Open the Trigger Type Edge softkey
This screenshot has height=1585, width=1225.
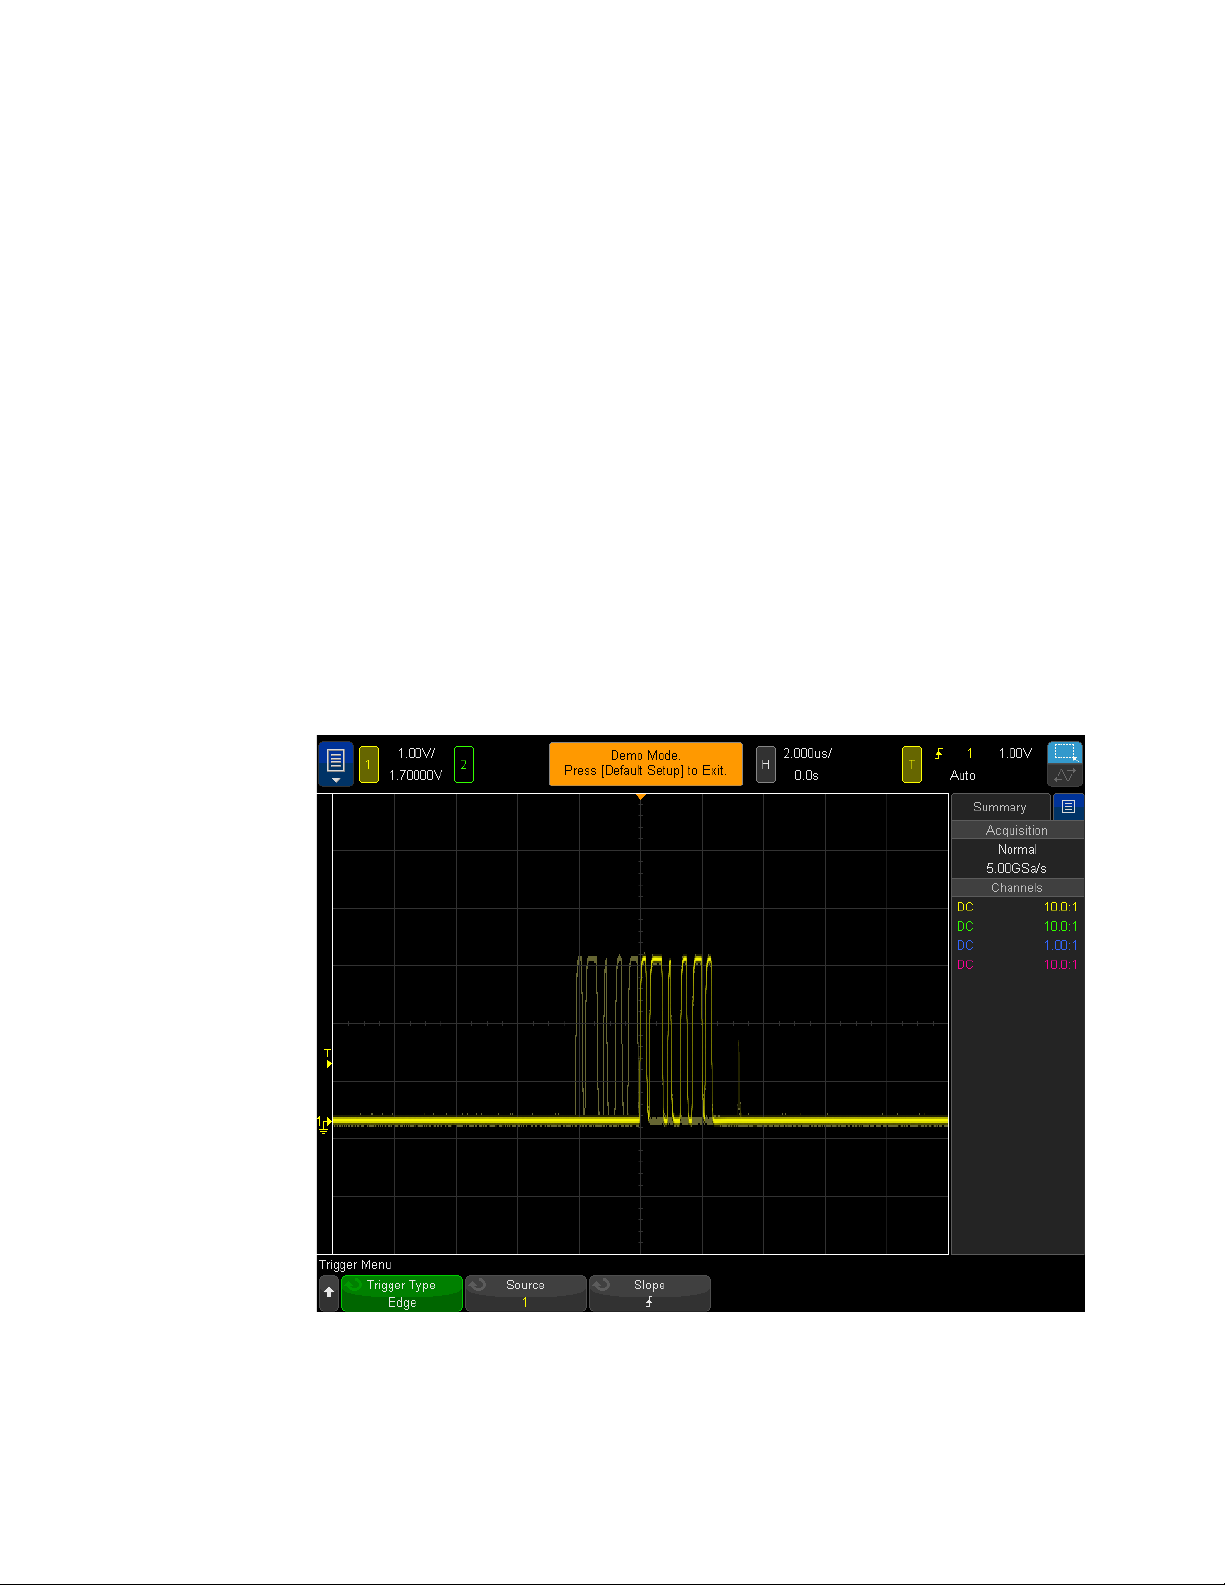pyautogui.click(x=402, y=1293)
